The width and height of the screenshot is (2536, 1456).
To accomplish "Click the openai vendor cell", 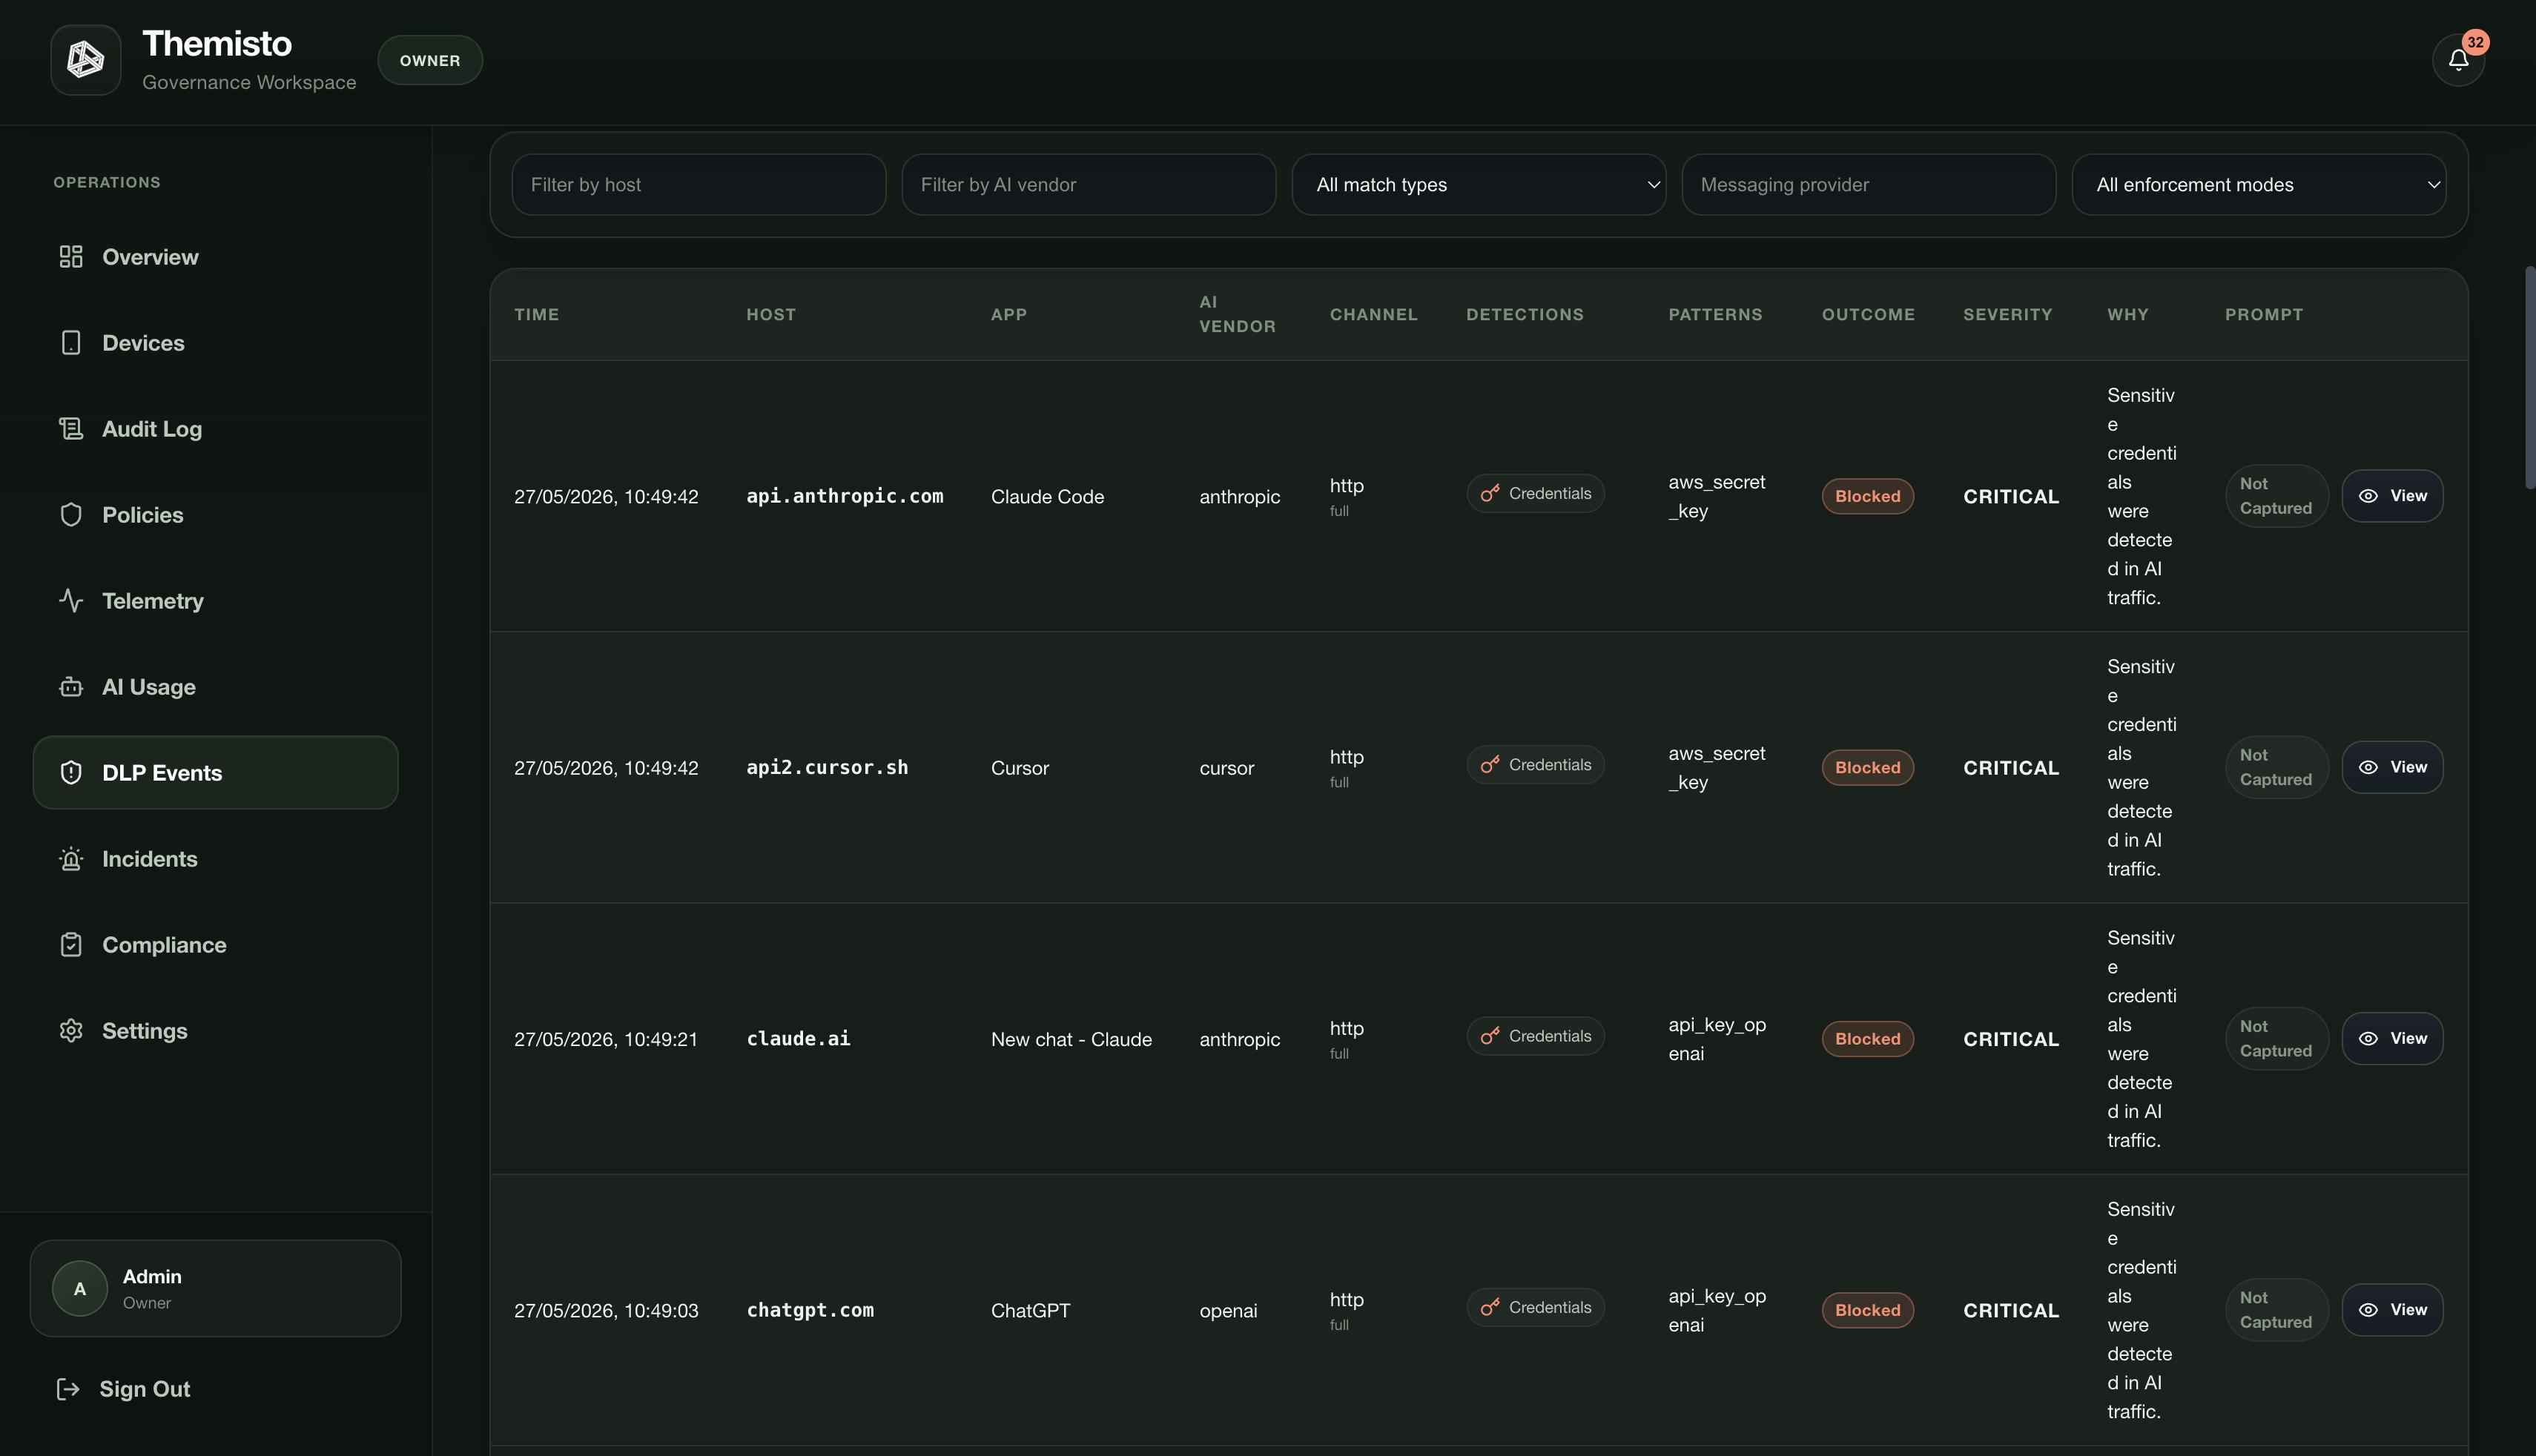I will [1228, 1311].
